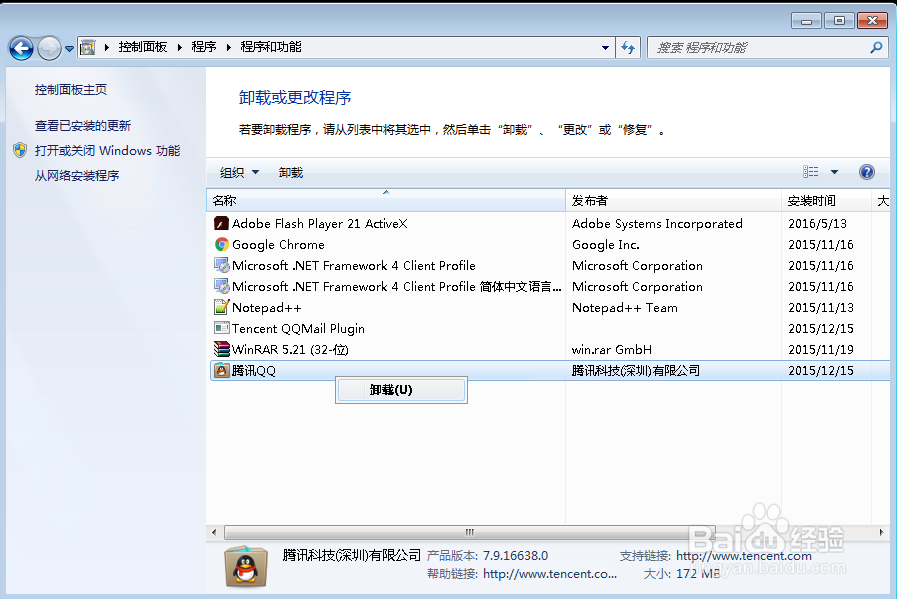Screen dimensions: 897x599
Task: Click the 帮助链接 tencent URL
Action: 550,573
